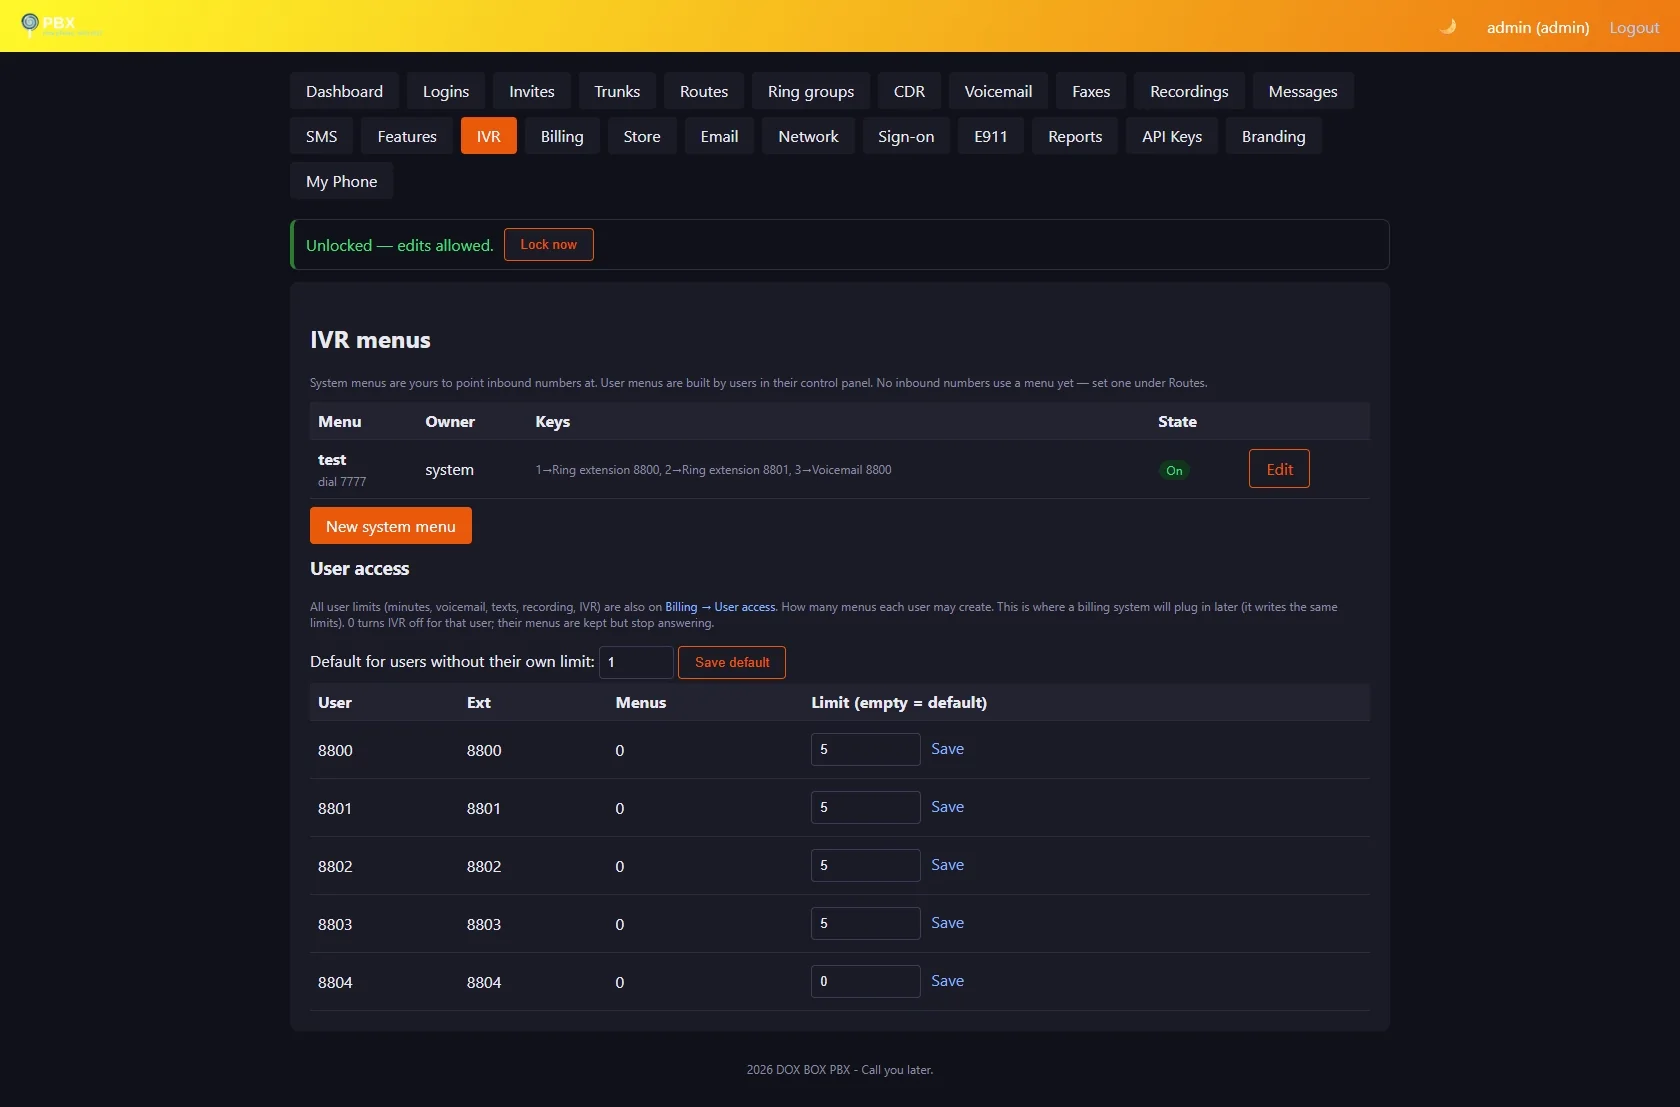The height and width of the screenshot is (1107, 1680).
Task: Open the Dashboard tab
Action: point(344,91)
